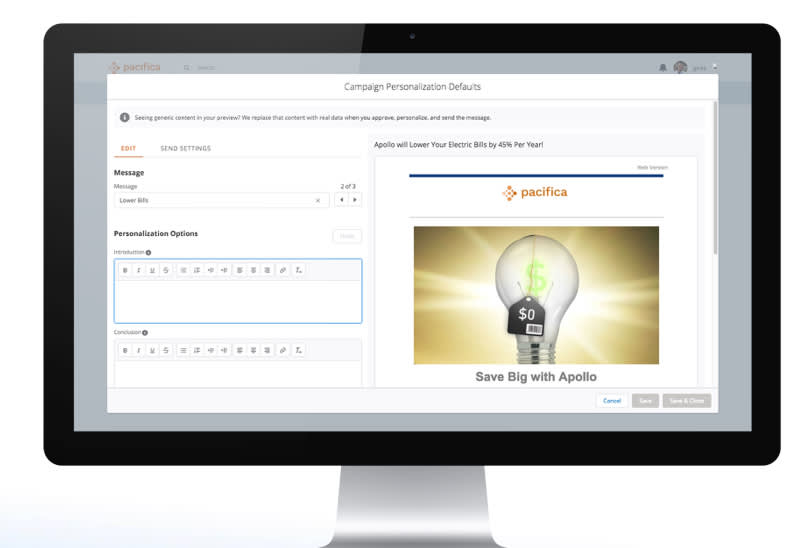This screenshot has width=804, height=548.
Task: Center align text in Introduction editor
Action: point(253,270)
